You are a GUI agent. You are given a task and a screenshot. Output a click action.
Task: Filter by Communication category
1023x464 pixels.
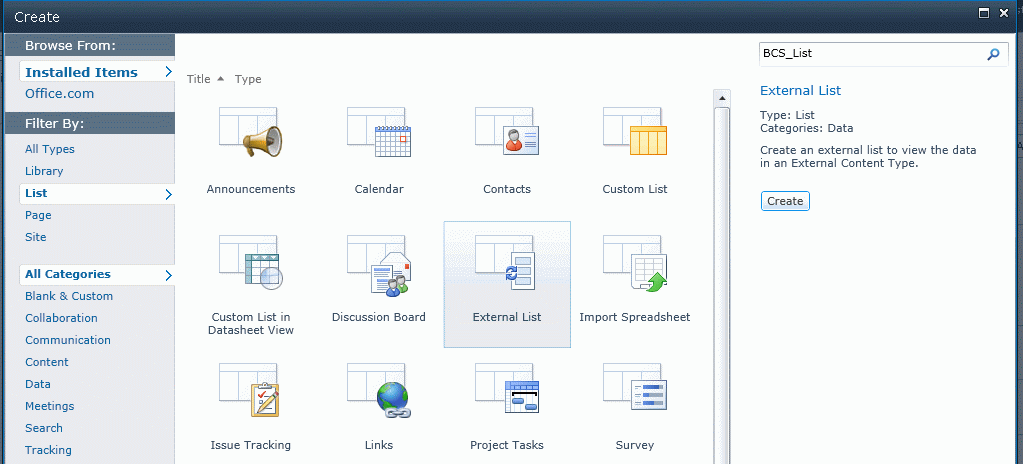click(x=67, y=340)
